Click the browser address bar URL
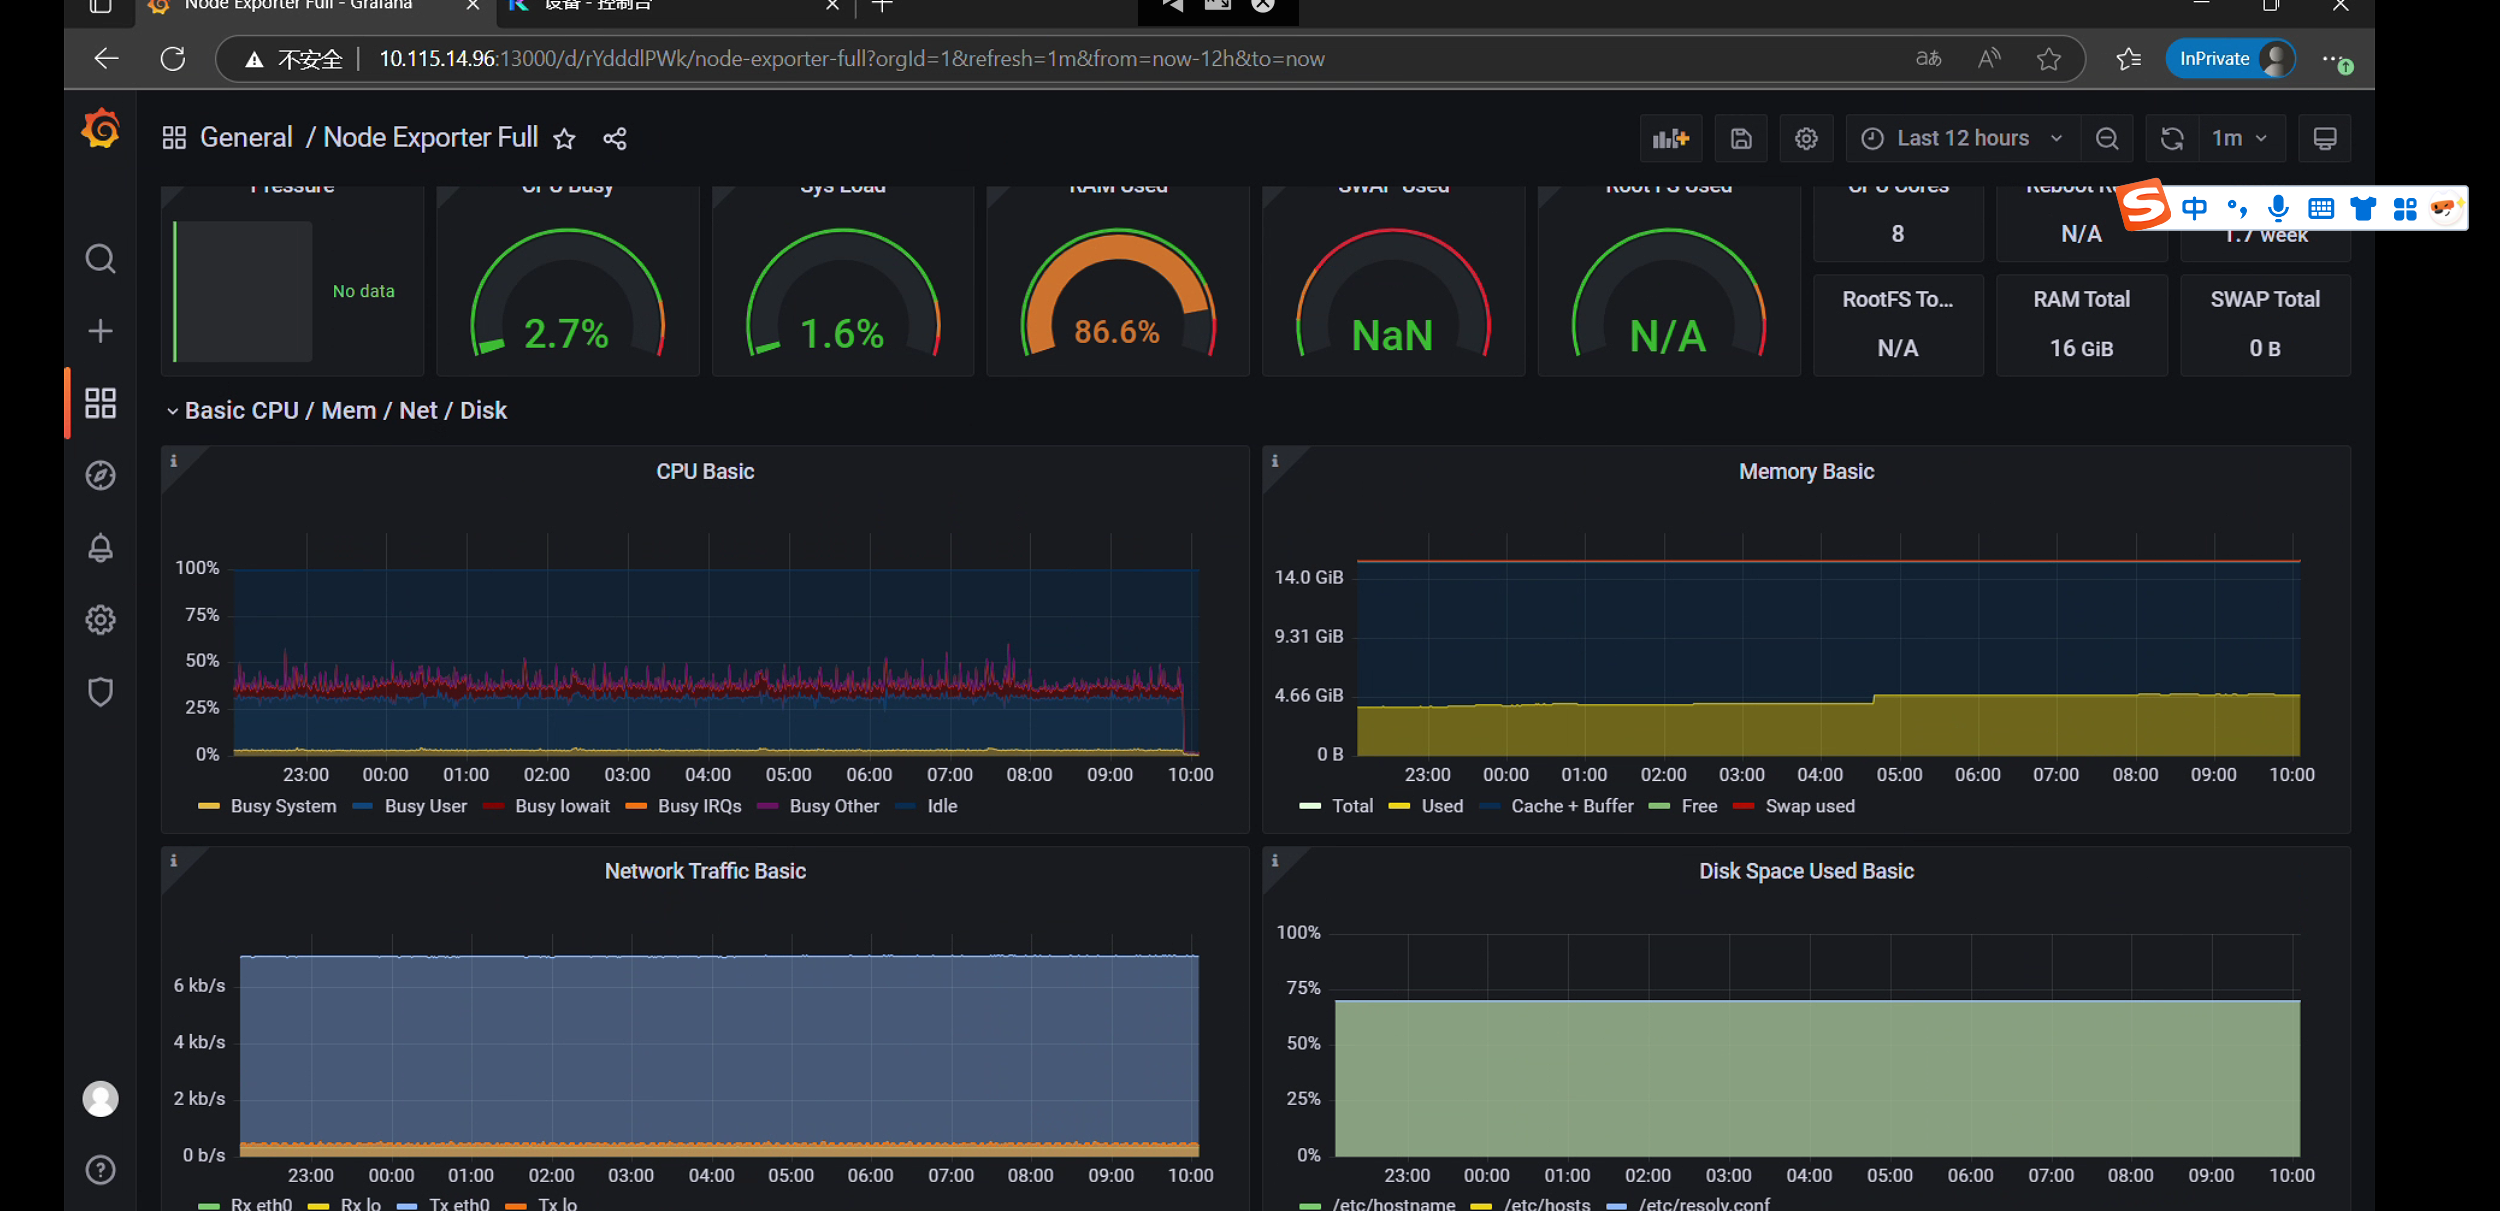Screen dimensions: 2500x1211 850,59
